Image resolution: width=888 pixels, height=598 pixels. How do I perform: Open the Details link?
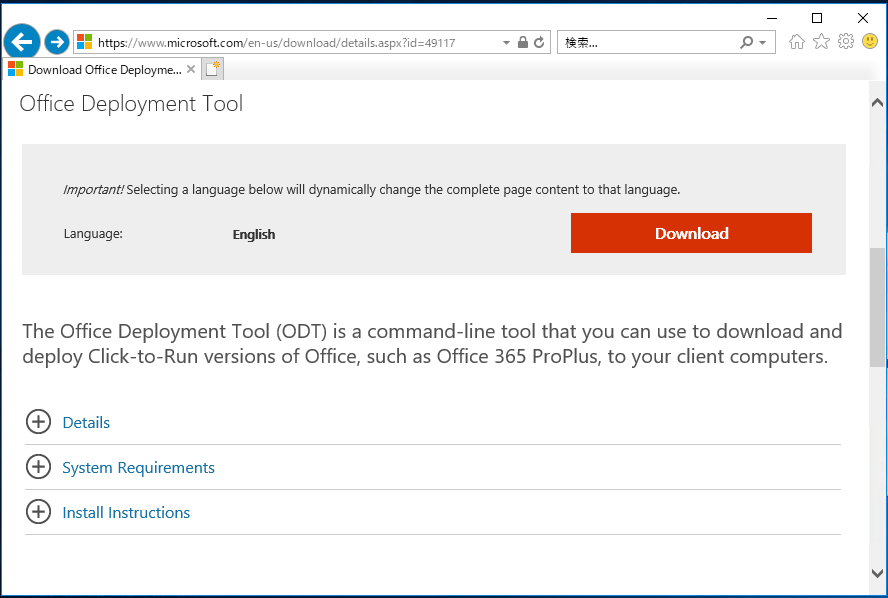[x=86, y=422]
